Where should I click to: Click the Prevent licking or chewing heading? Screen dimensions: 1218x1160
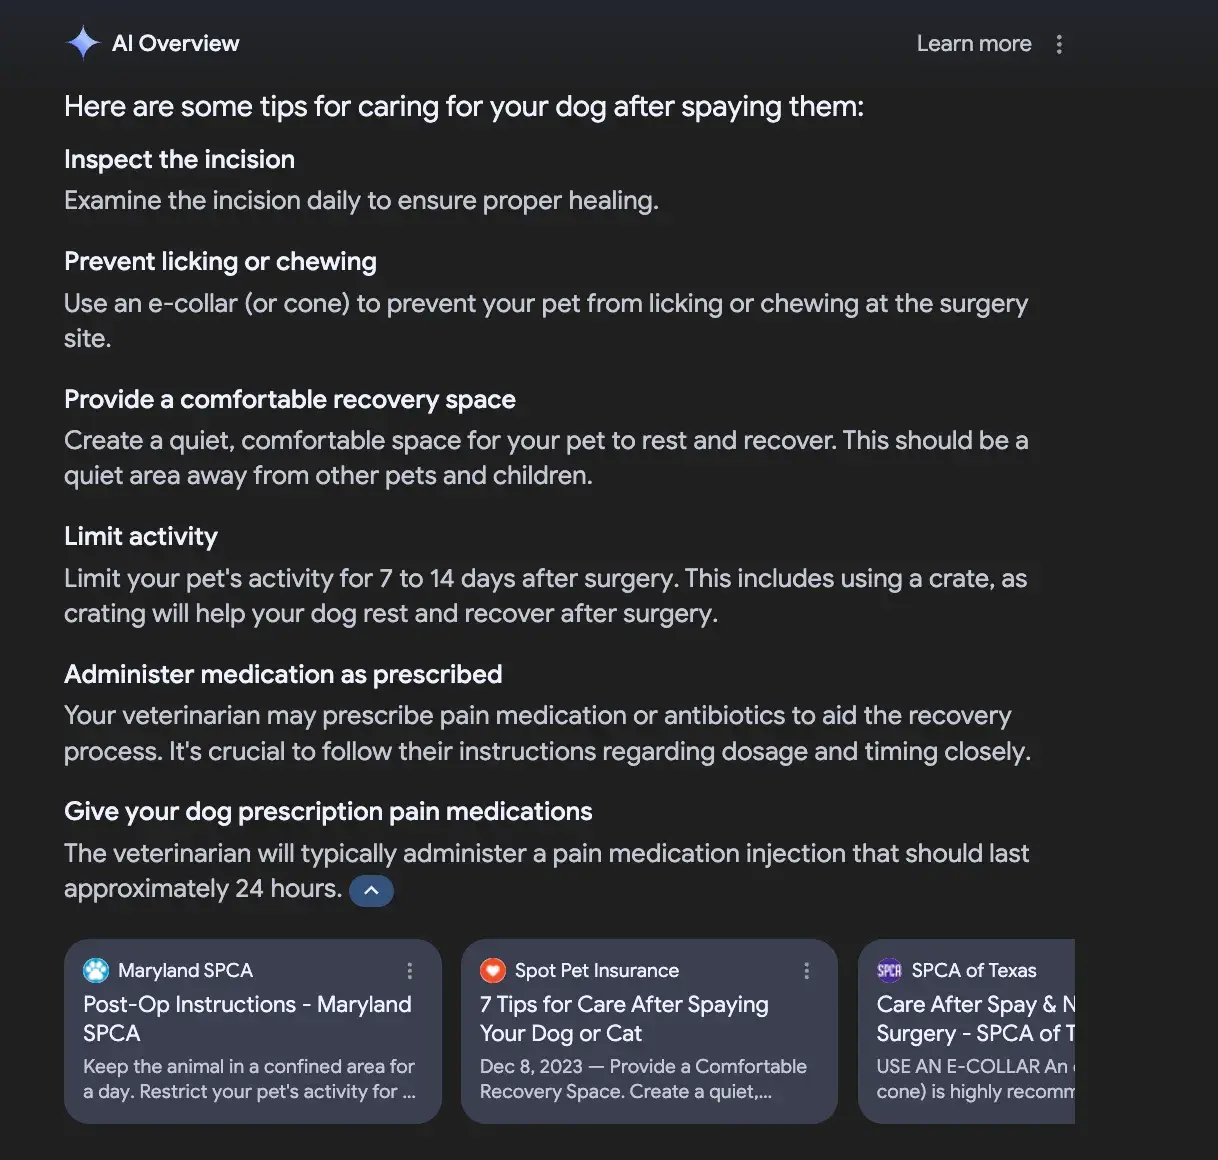[x=220, y=262]
